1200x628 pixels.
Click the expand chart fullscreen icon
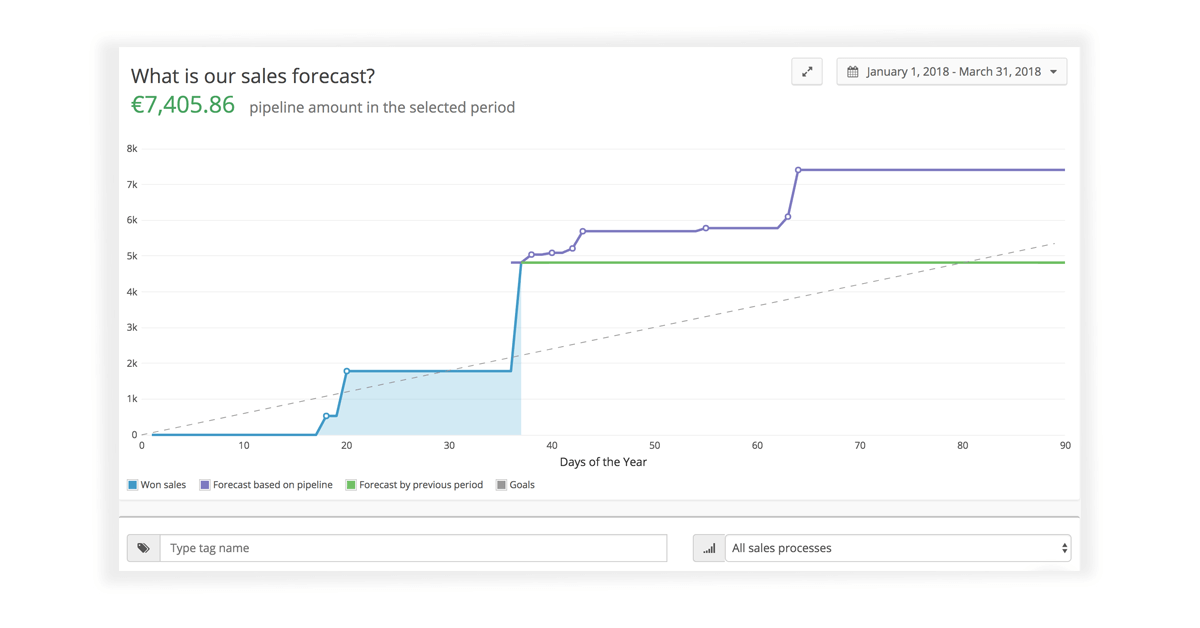click(807, 72)
